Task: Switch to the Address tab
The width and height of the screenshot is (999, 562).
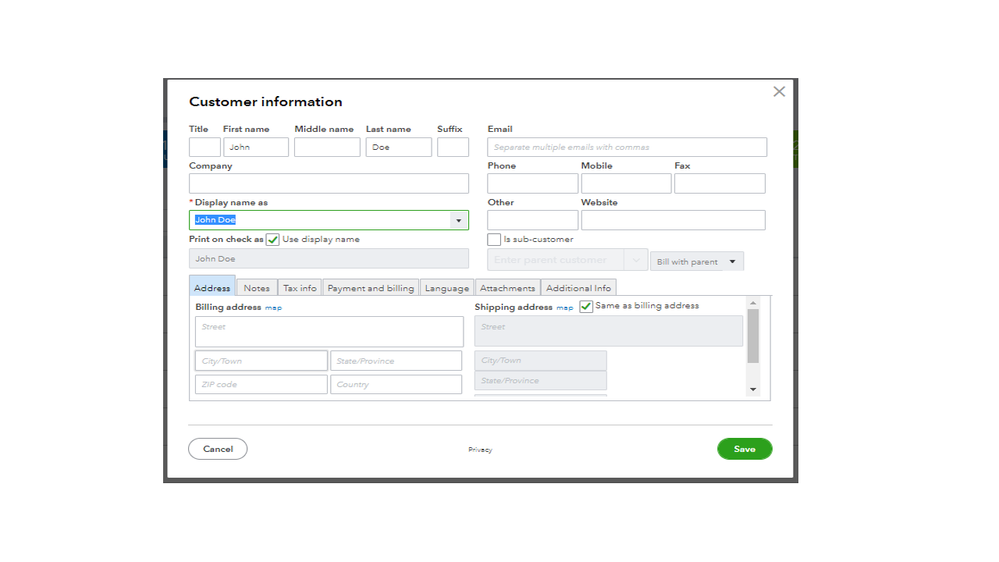Action: [x=212, y=287]
